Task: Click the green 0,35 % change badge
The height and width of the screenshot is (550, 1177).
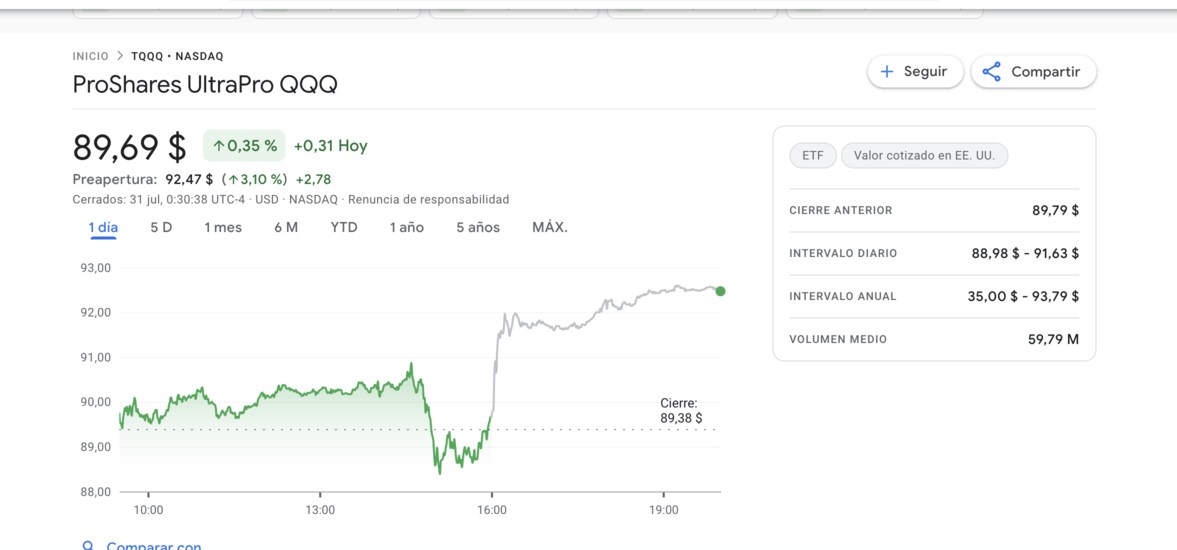Action: click(x=244, y=146)
